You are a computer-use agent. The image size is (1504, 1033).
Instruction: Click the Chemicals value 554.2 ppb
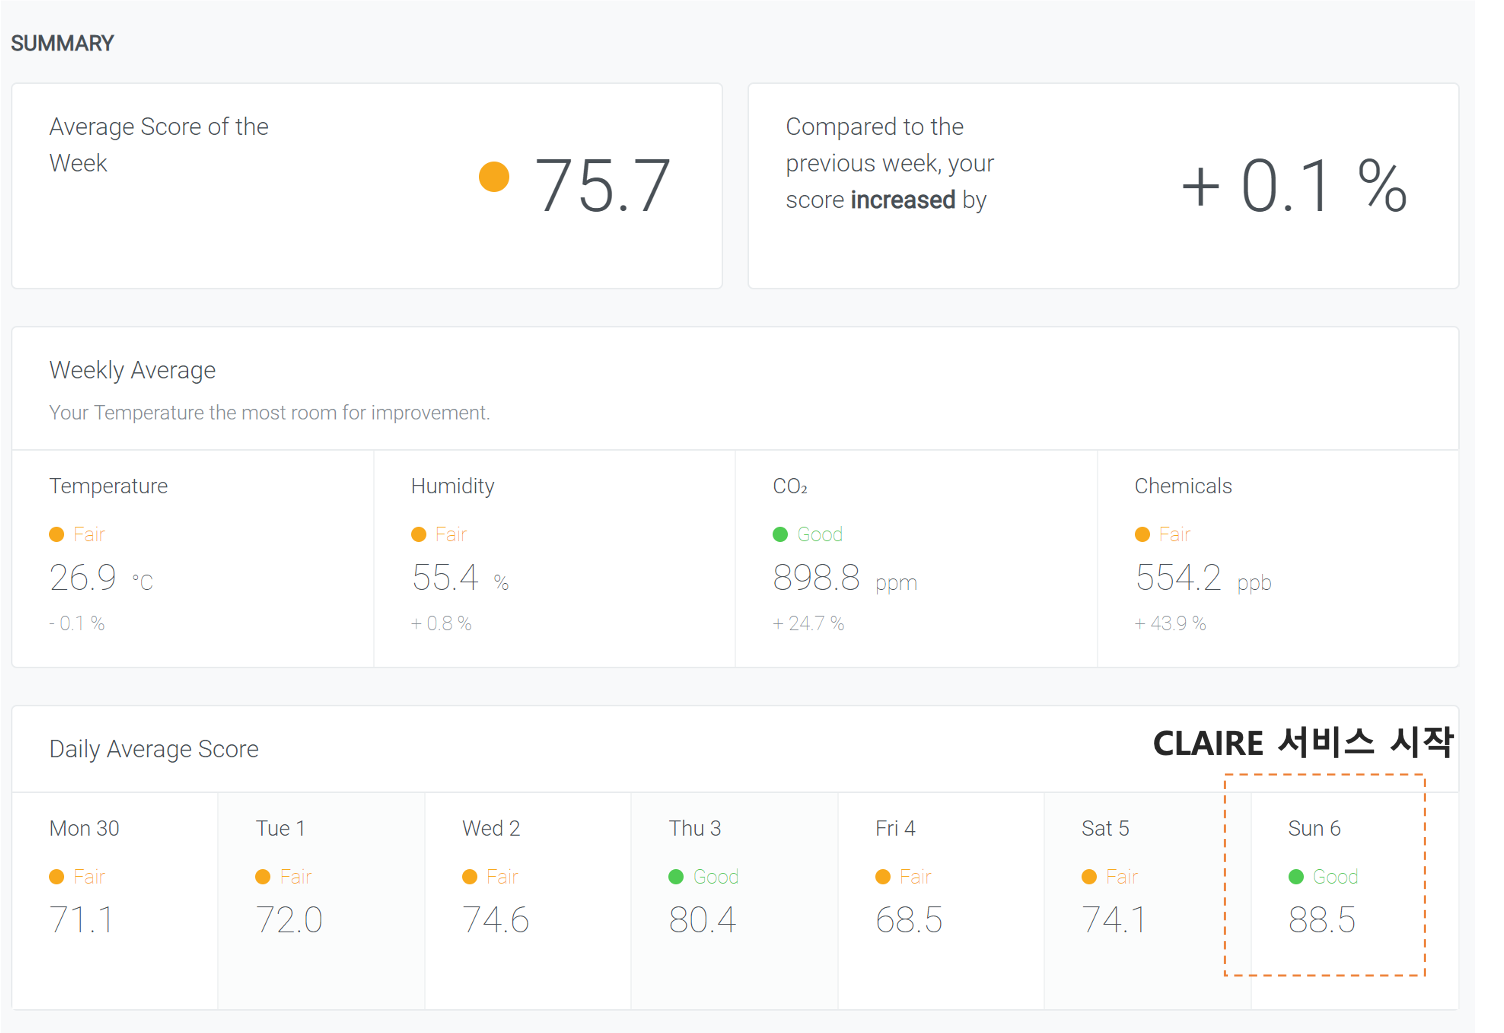tap(1203, 578)
